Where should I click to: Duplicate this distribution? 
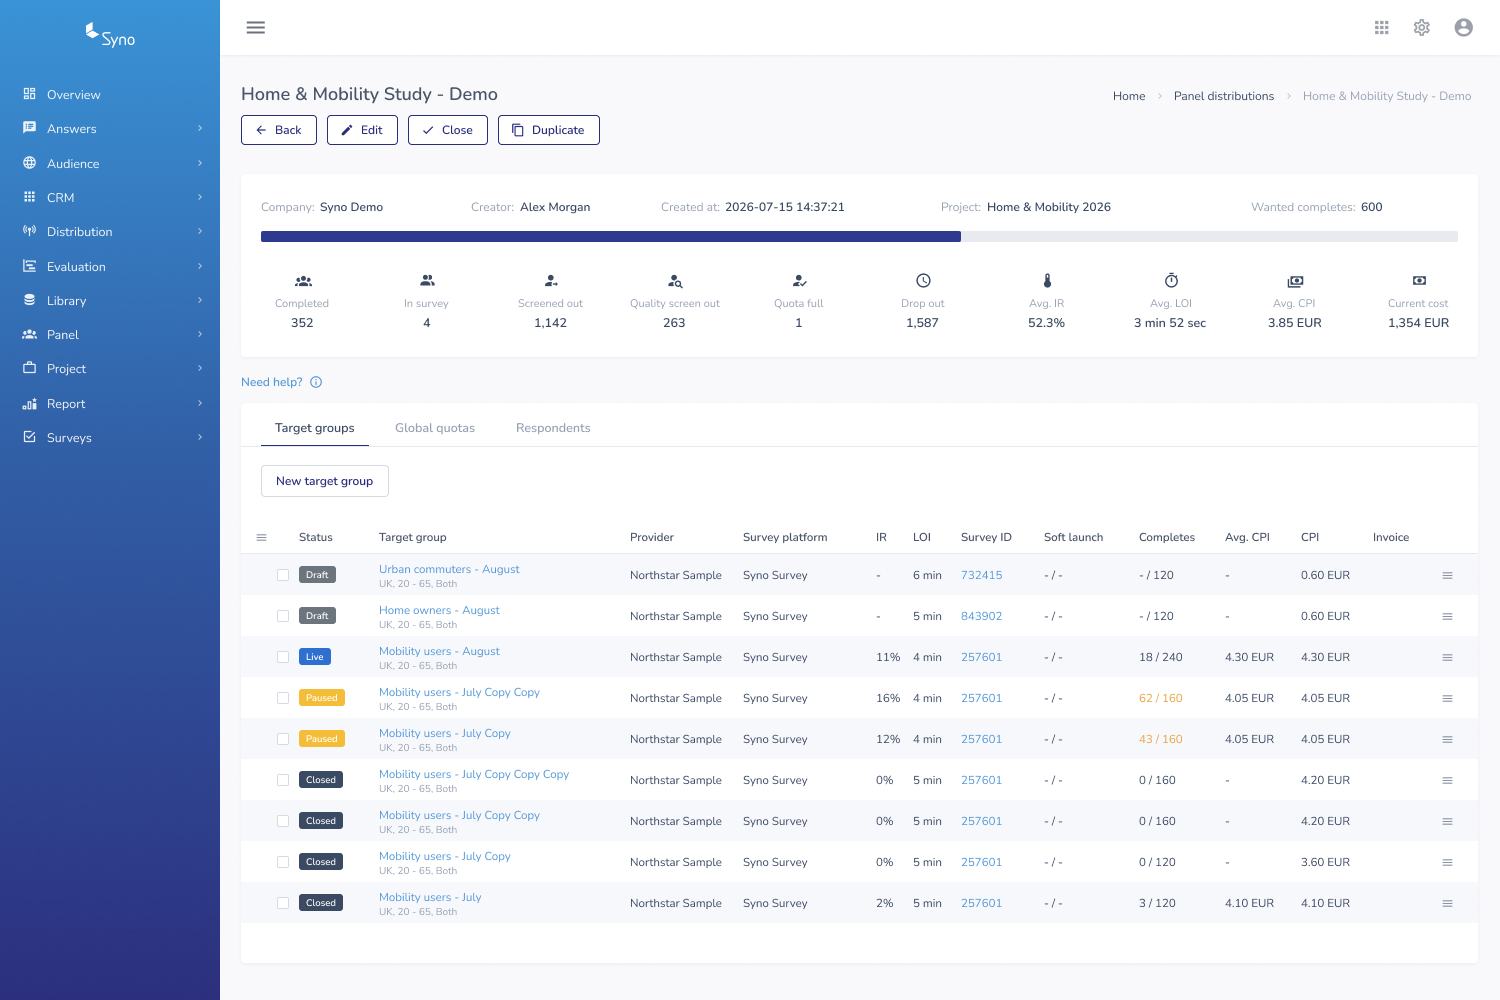pyautogui.click(x=549, y=130)
